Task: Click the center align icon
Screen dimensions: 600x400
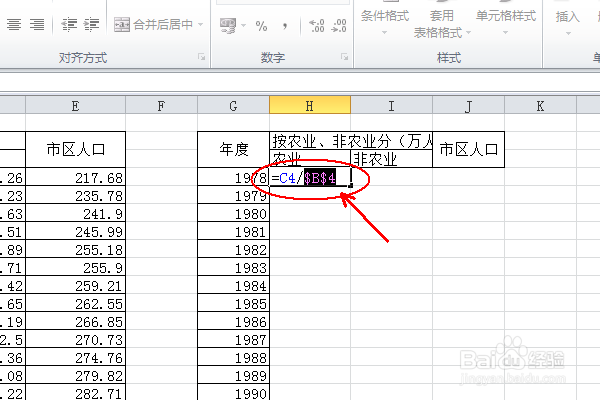Action: (x=14, y=24)
